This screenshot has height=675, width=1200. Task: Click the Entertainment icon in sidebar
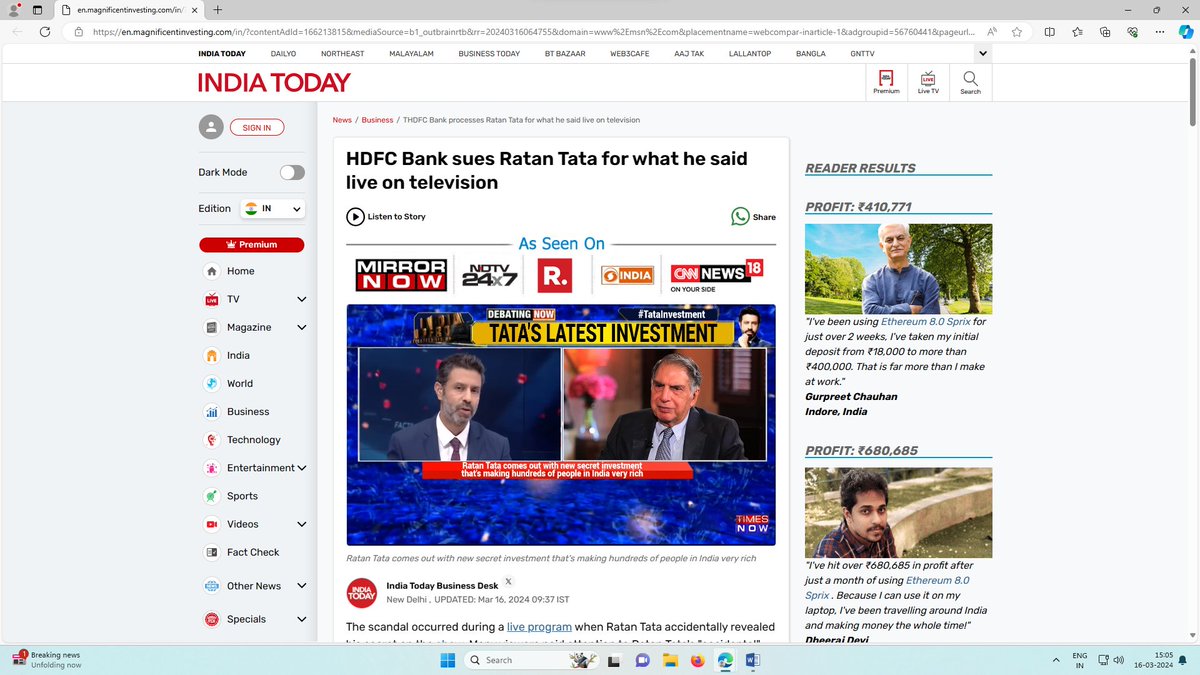(211, 468)
